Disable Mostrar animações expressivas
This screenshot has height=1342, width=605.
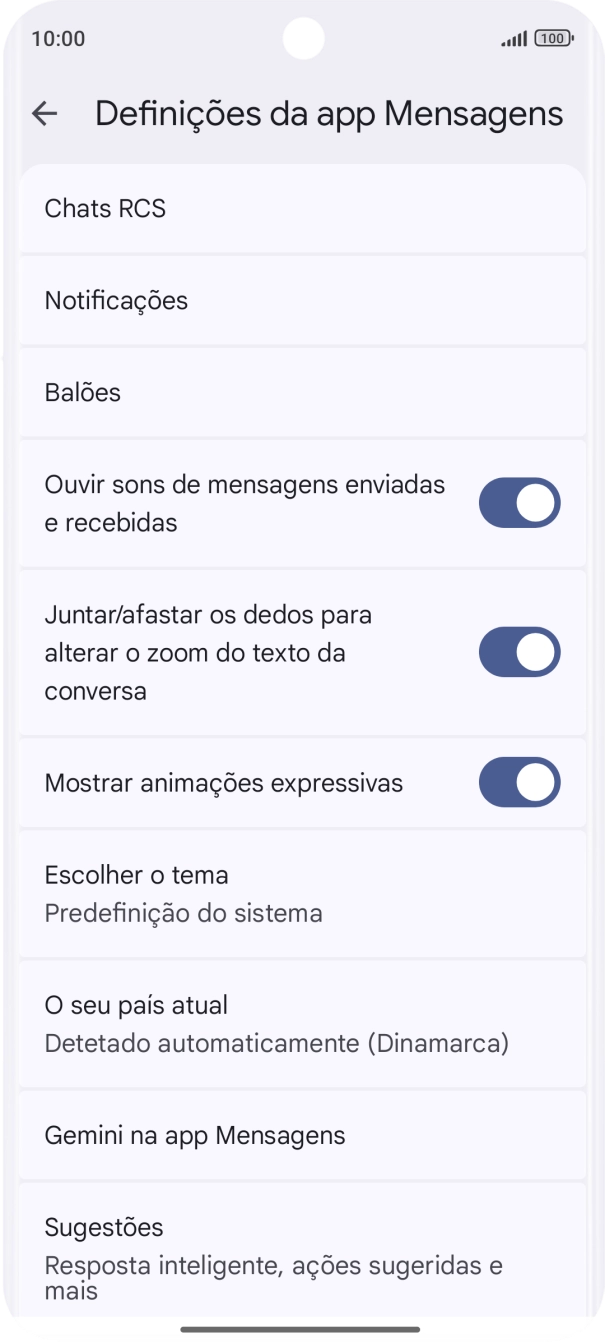(x=518, y=782)
